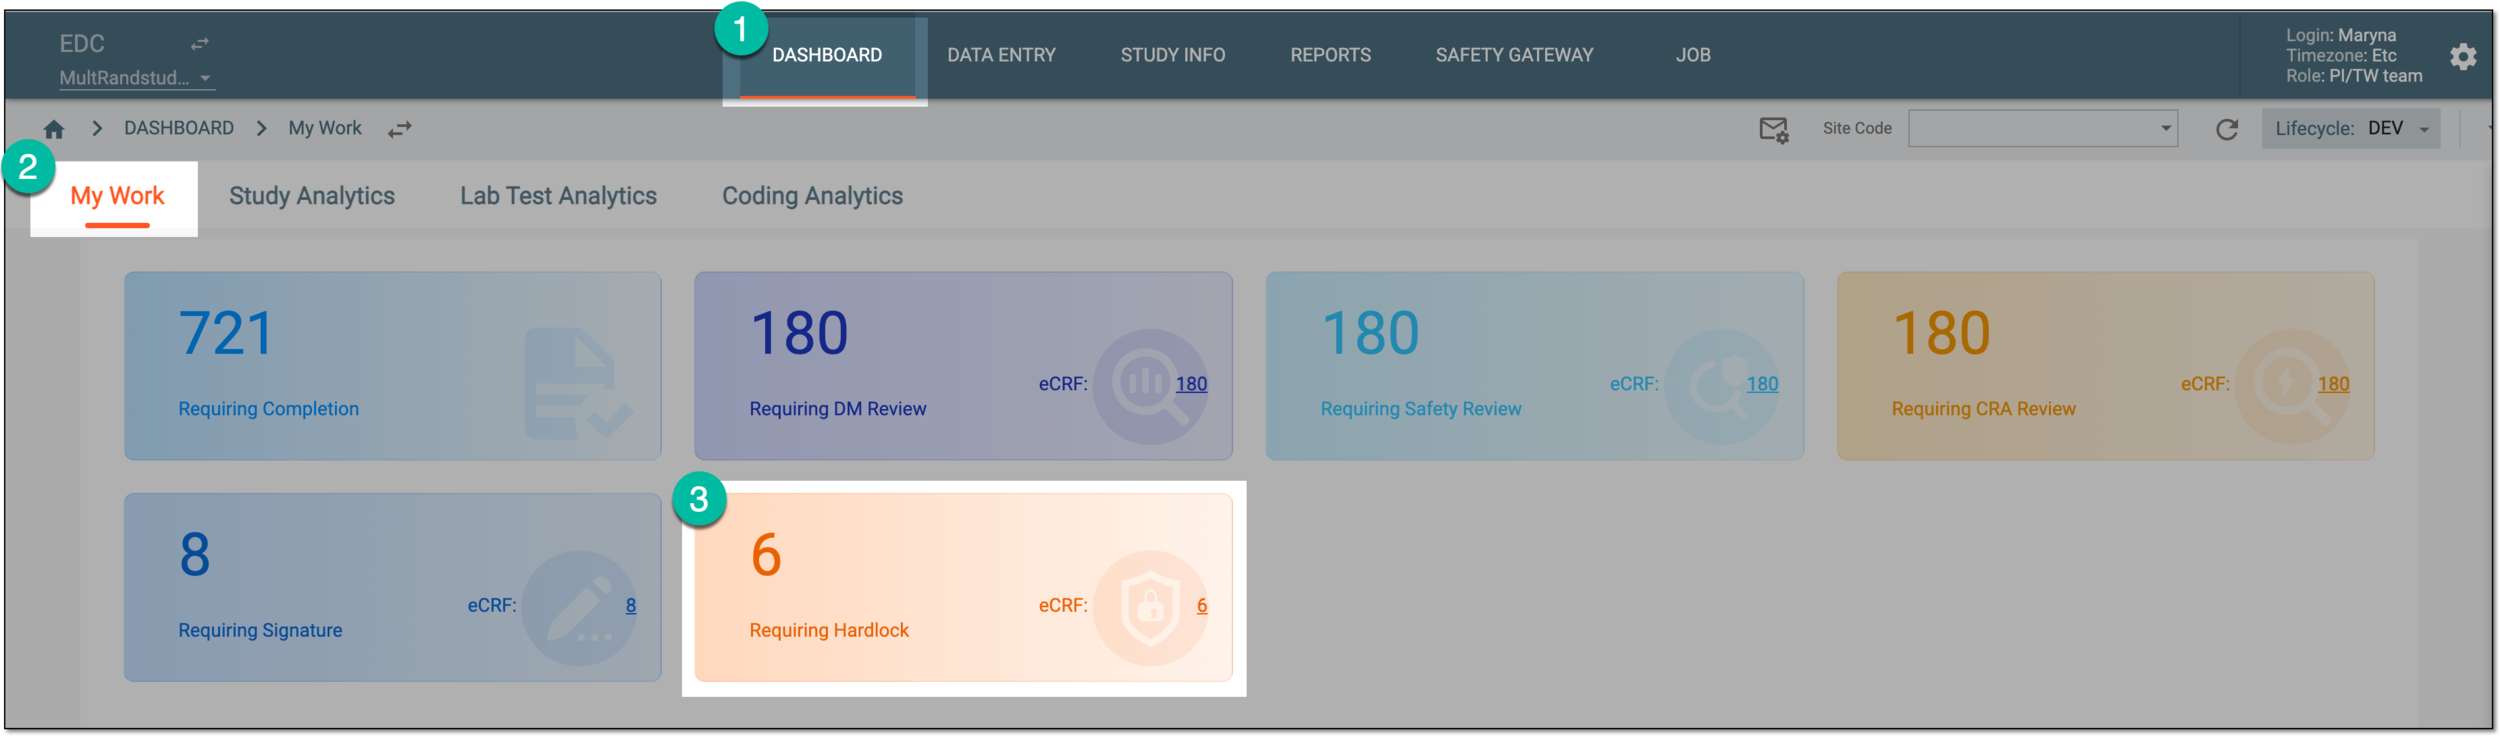
Task: Open STUDY INFO menu
Action: [x=1172, y=55]
